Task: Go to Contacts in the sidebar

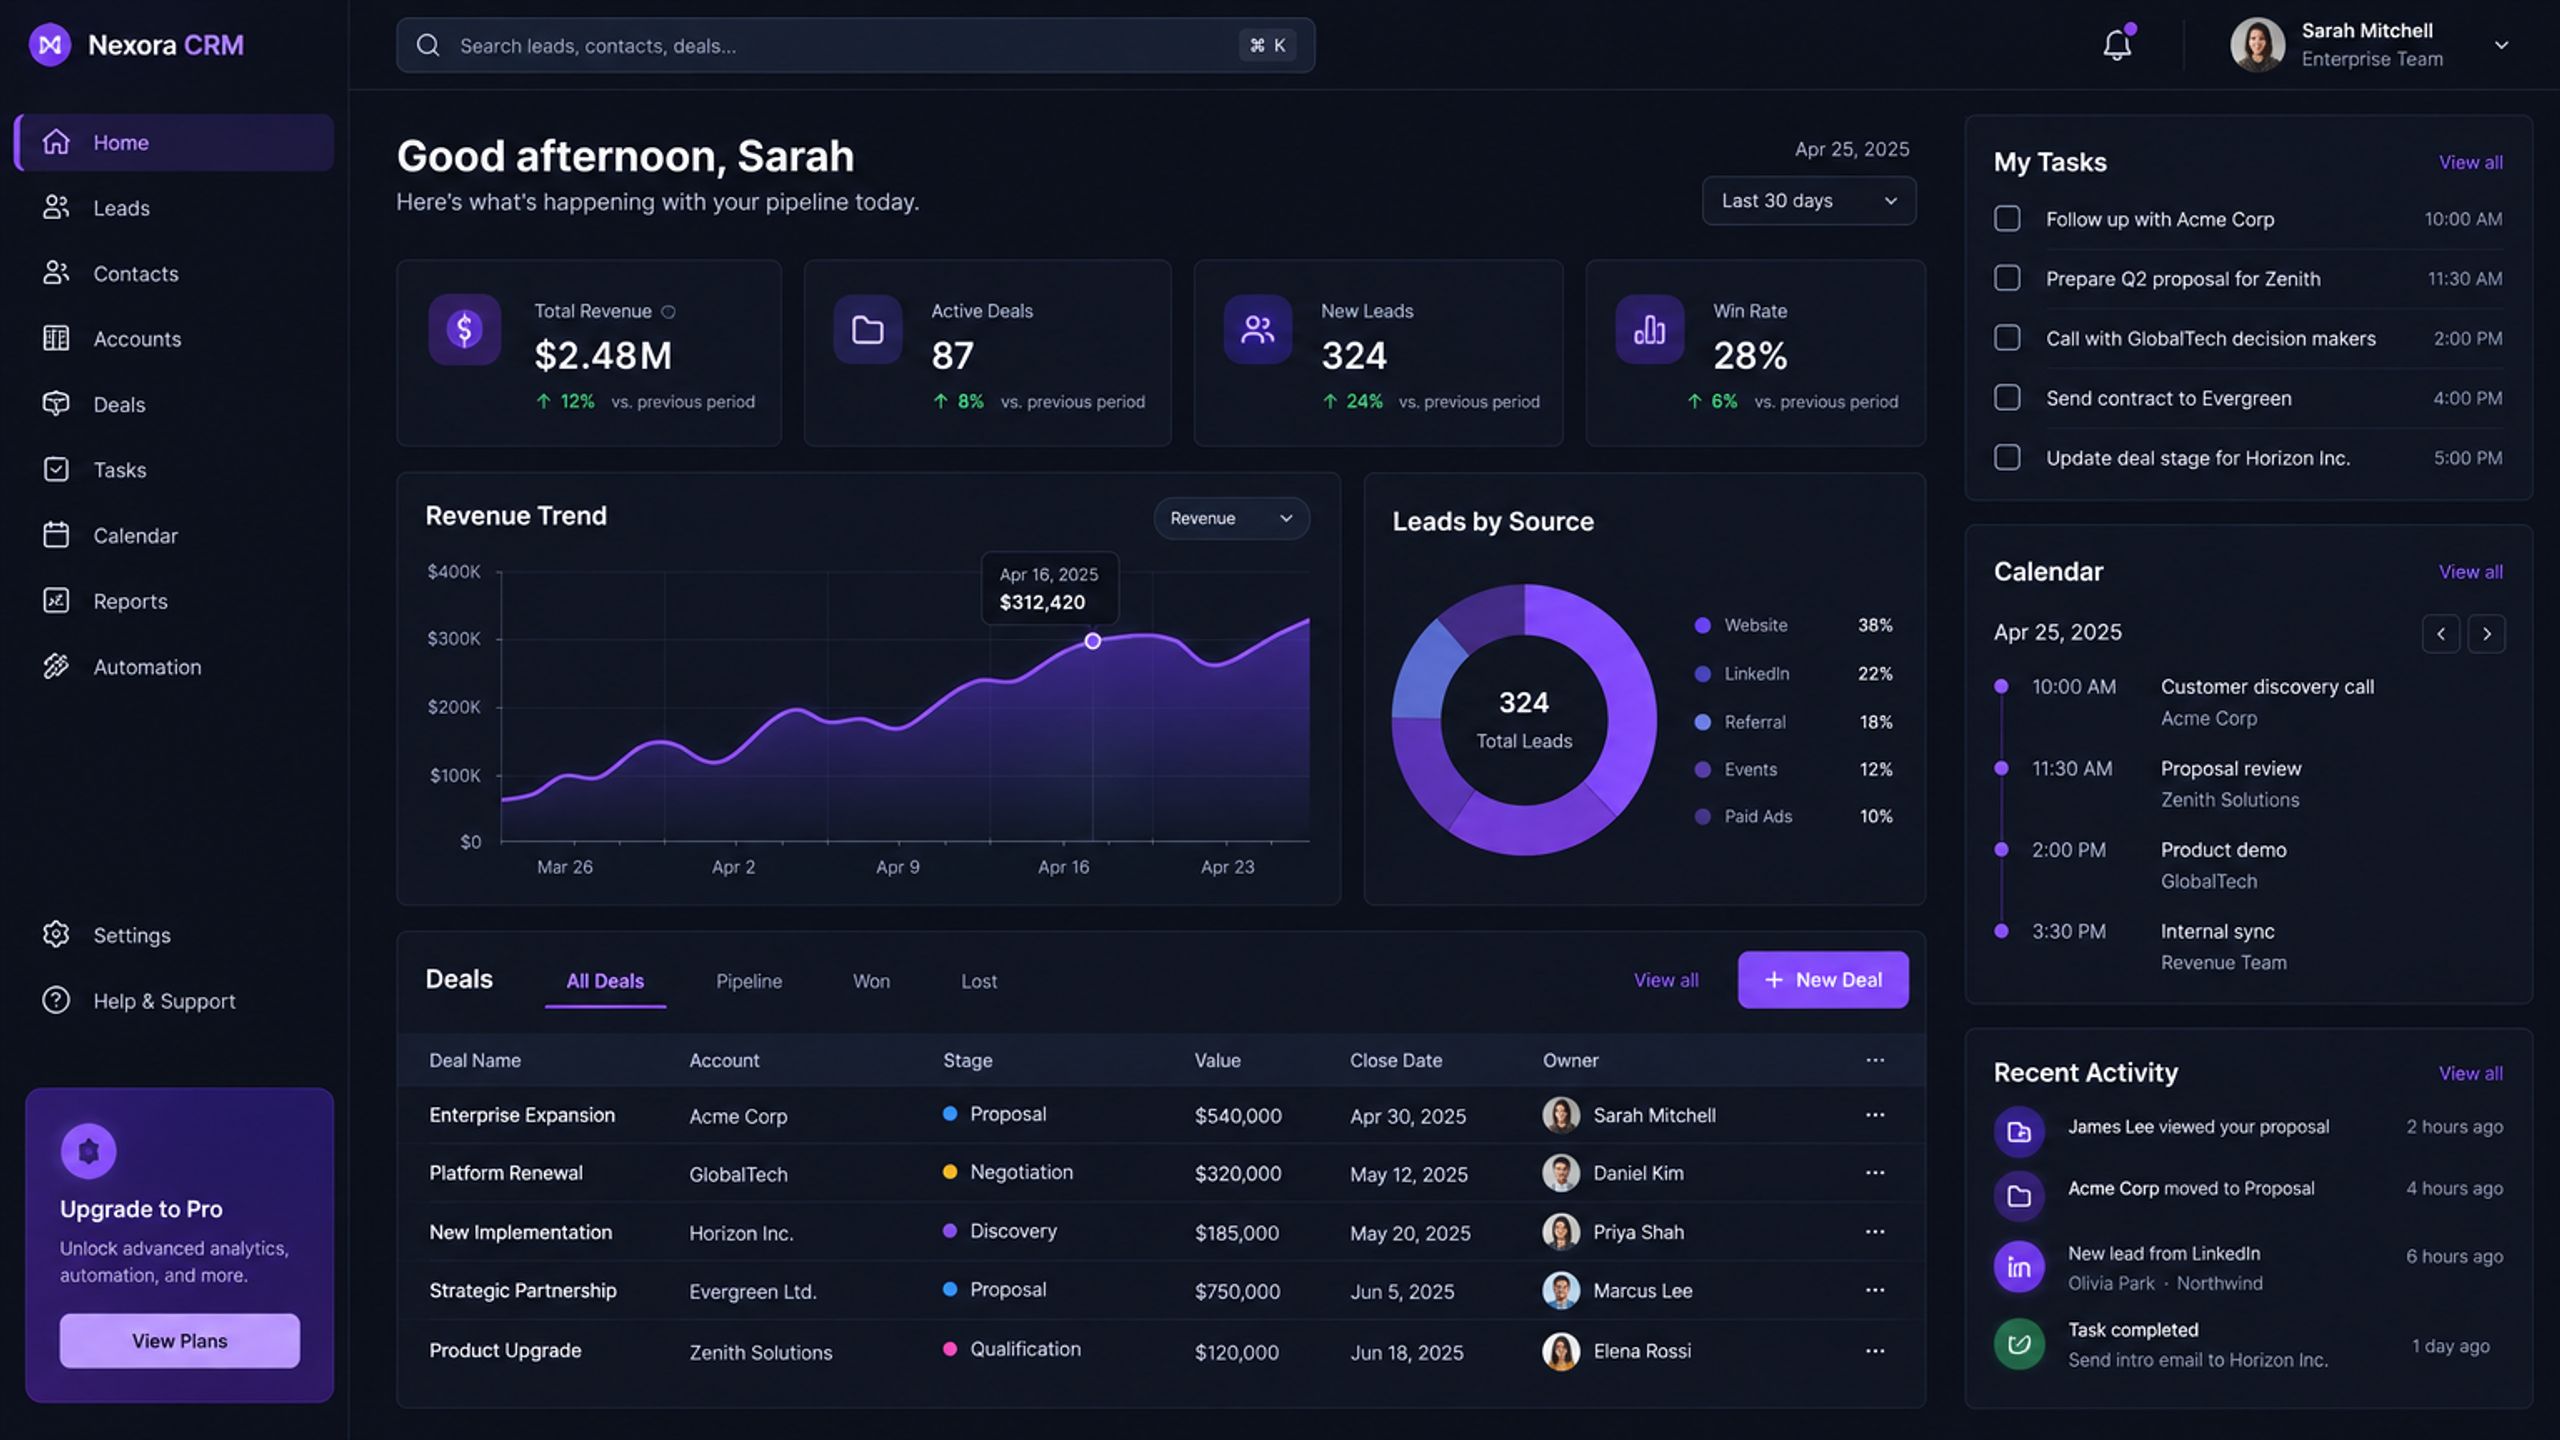Action: tap(174, 273)
